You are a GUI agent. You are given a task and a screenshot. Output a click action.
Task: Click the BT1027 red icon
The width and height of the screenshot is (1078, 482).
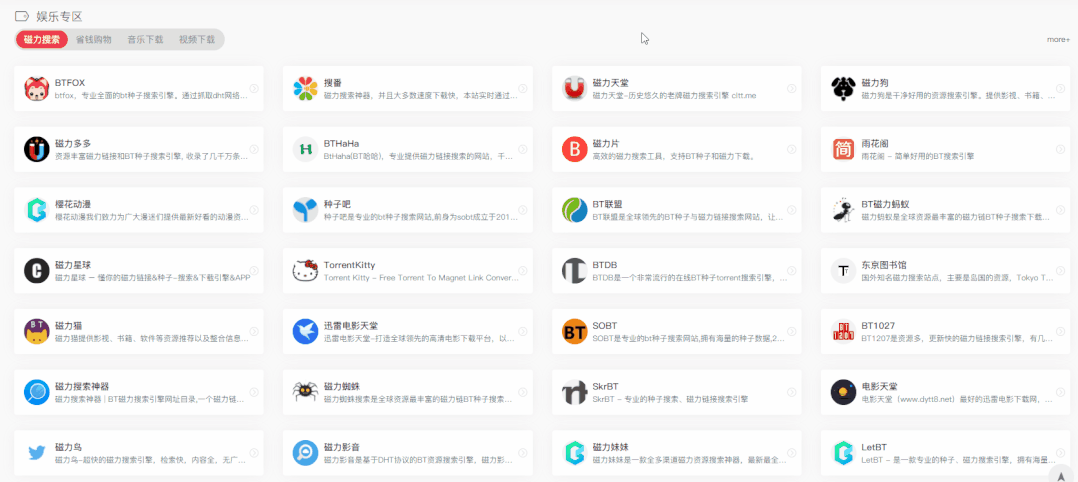[843, 331]
